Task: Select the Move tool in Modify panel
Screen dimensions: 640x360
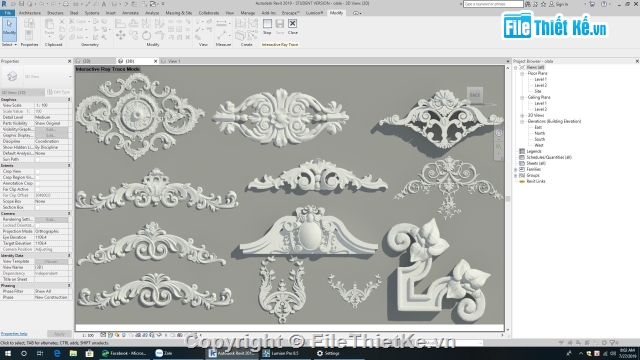Action: pyautogui.click(x=120, y=36)
